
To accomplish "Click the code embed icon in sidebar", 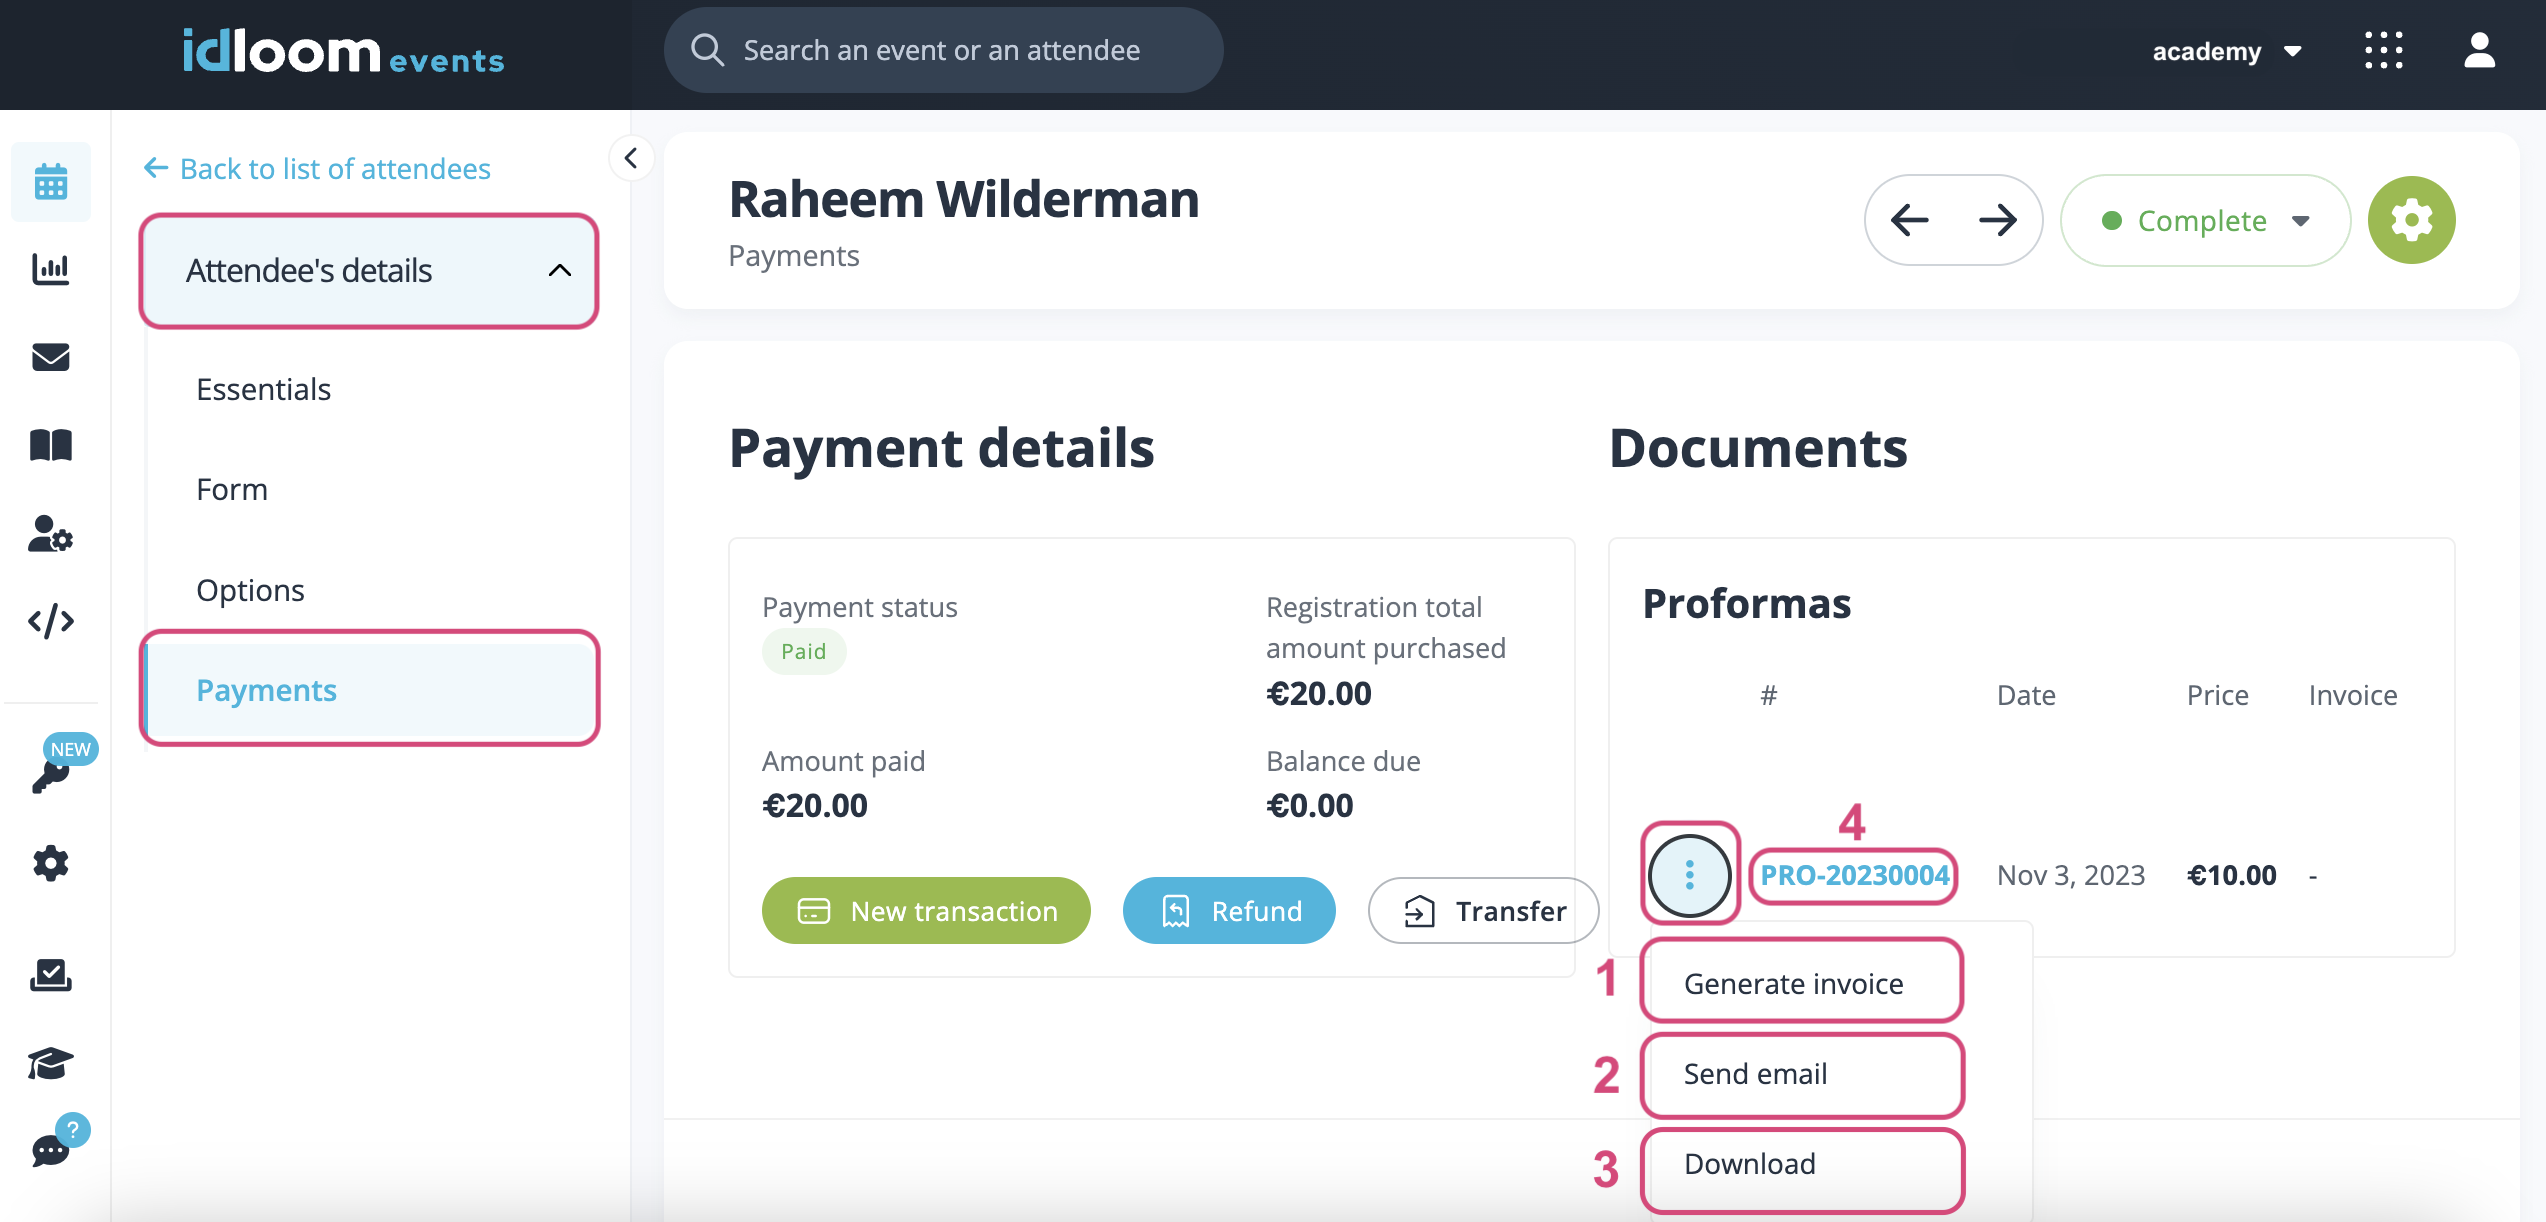I will coord(50,621).
